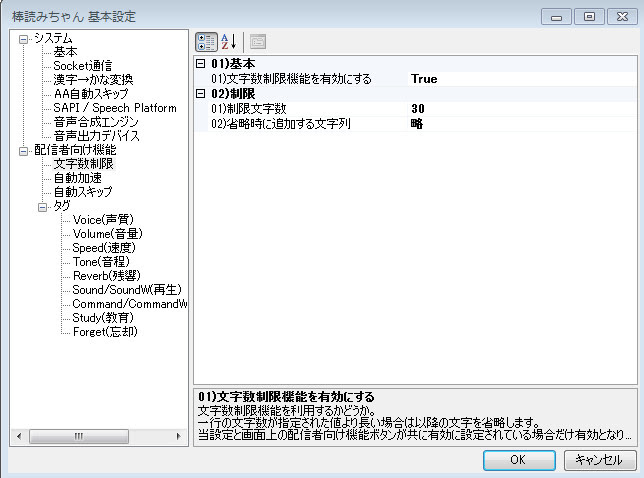Open AA自動スキップ settings
Viewport: 644px width, 478px height.
coord(91,94)
